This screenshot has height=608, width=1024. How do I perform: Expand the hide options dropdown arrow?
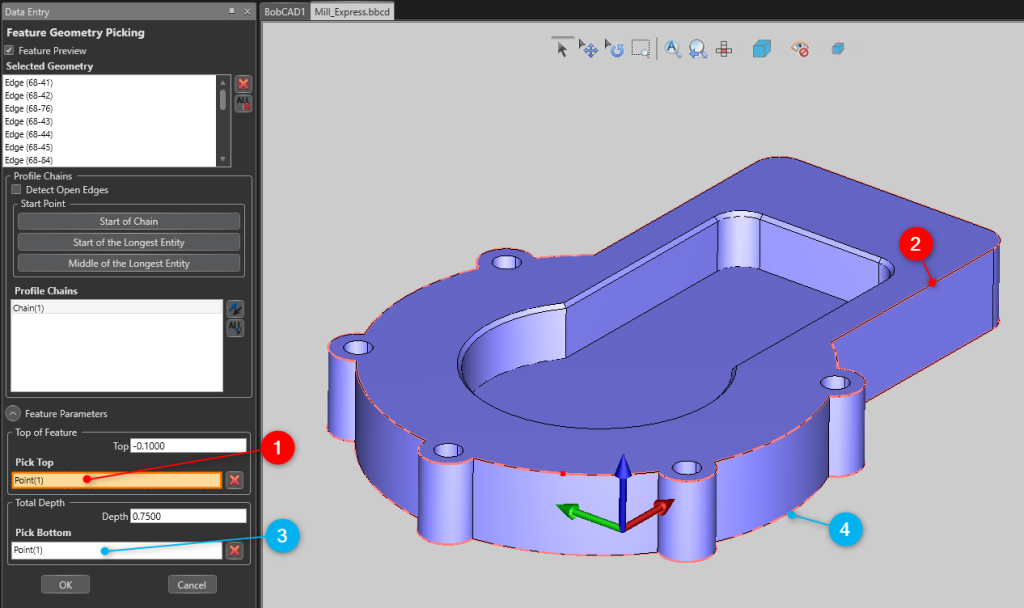coord(817,48)
